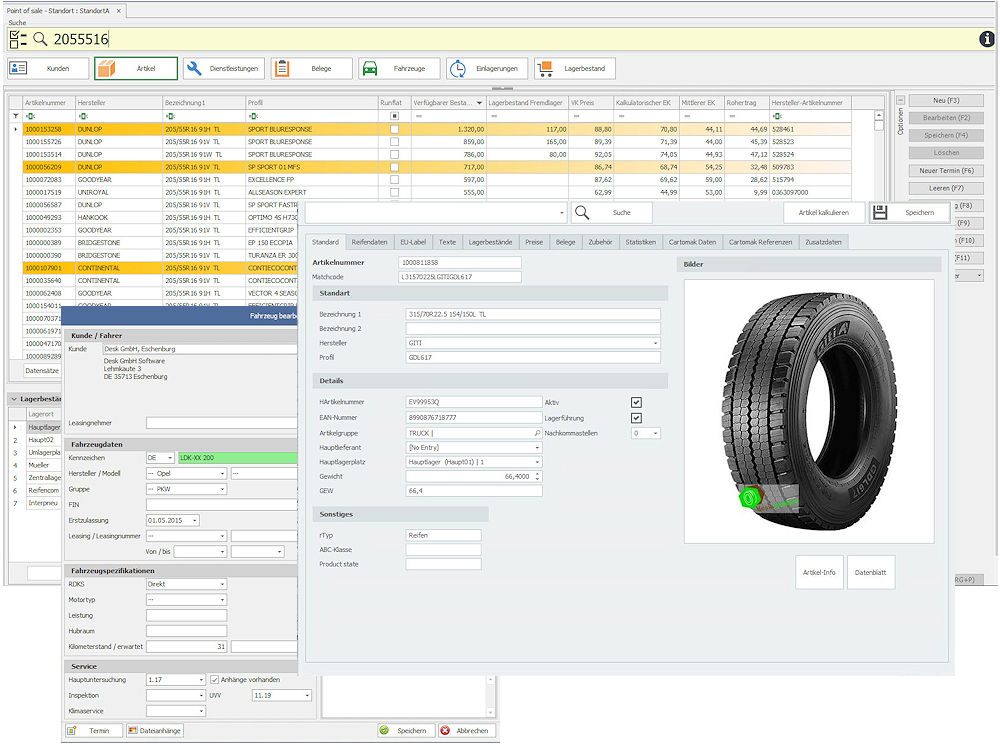Collapse the Lagerbestände section expander
The image size is (1000, 750).
(14, 399)
